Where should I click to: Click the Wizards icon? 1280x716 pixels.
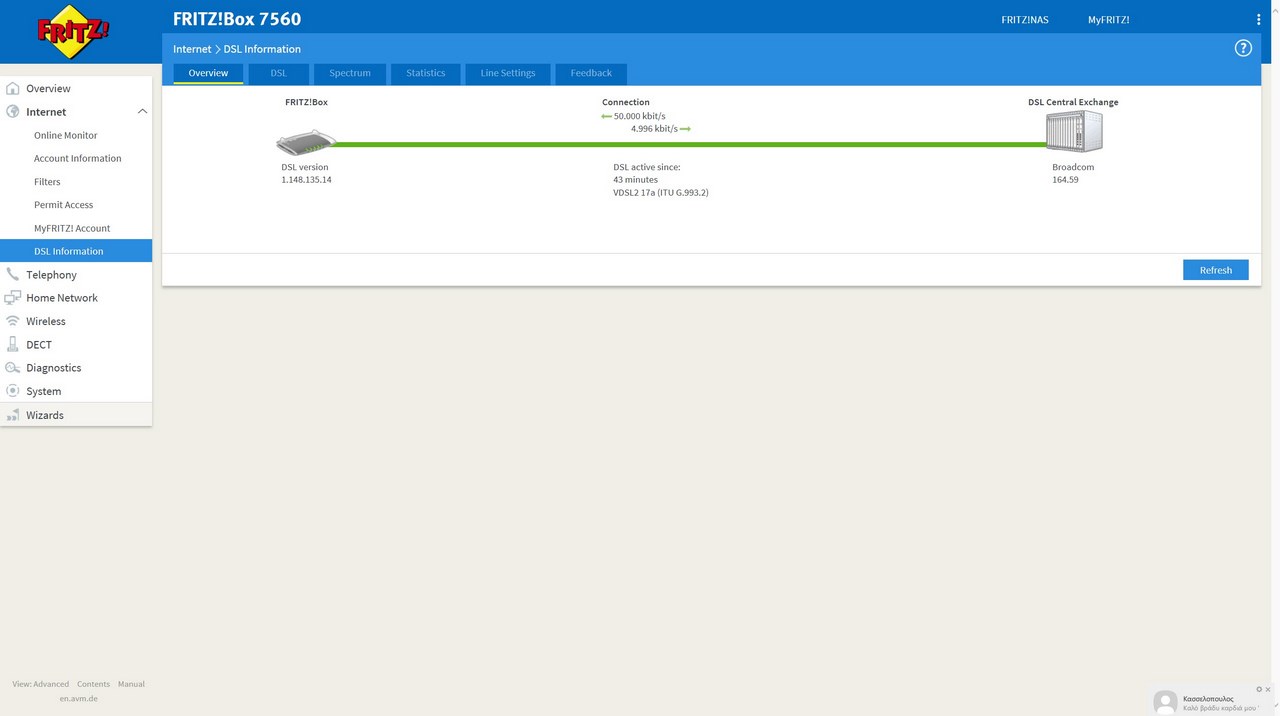[13, 415]
